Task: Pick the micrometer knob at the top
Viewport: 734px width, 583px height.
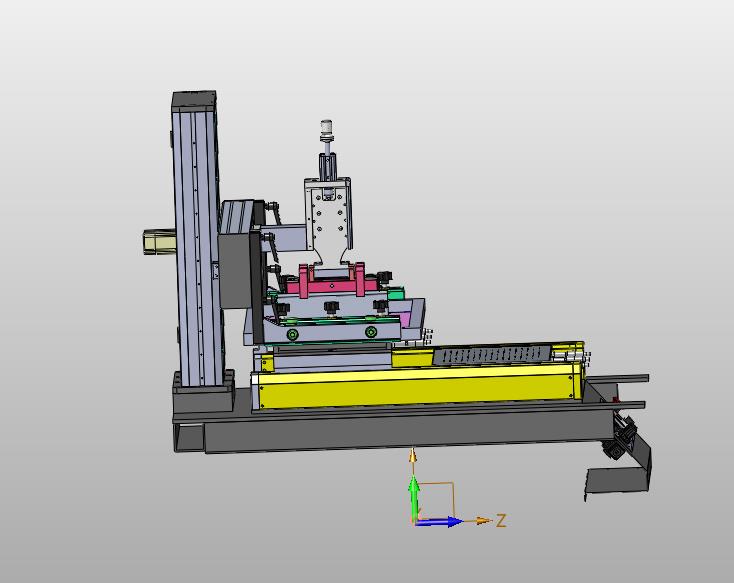Action: point(326,130)
